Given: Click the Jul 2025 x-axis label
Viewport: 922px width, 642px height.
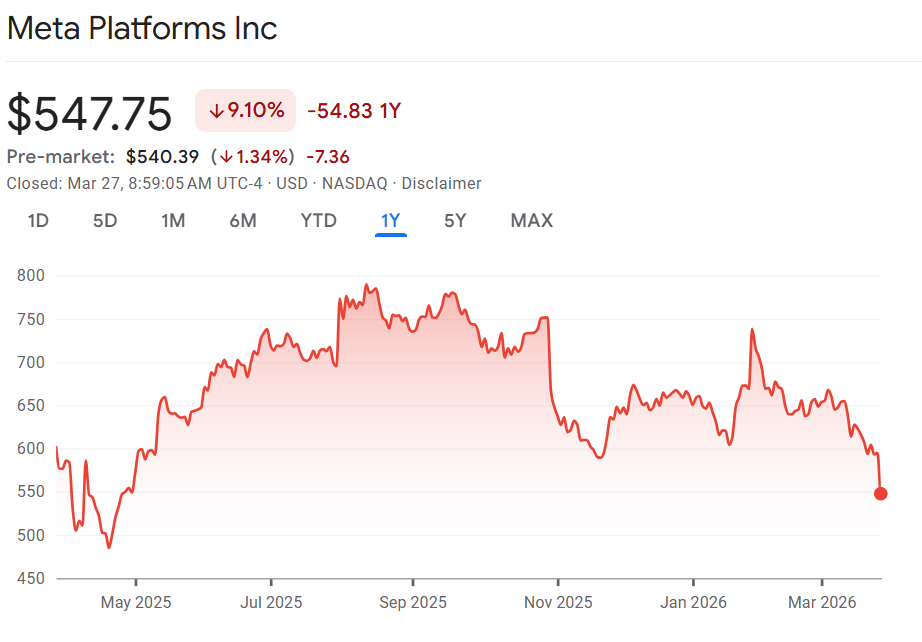Looking at the screenshot, I should [x=271, y=603].
